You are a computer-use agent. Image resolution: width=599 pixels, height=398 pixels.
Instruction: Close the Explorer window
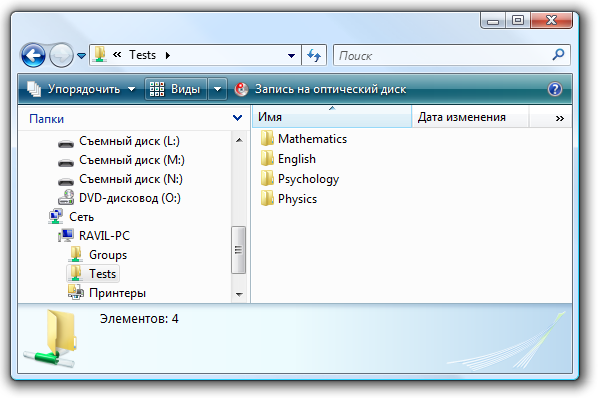point(551,20)
